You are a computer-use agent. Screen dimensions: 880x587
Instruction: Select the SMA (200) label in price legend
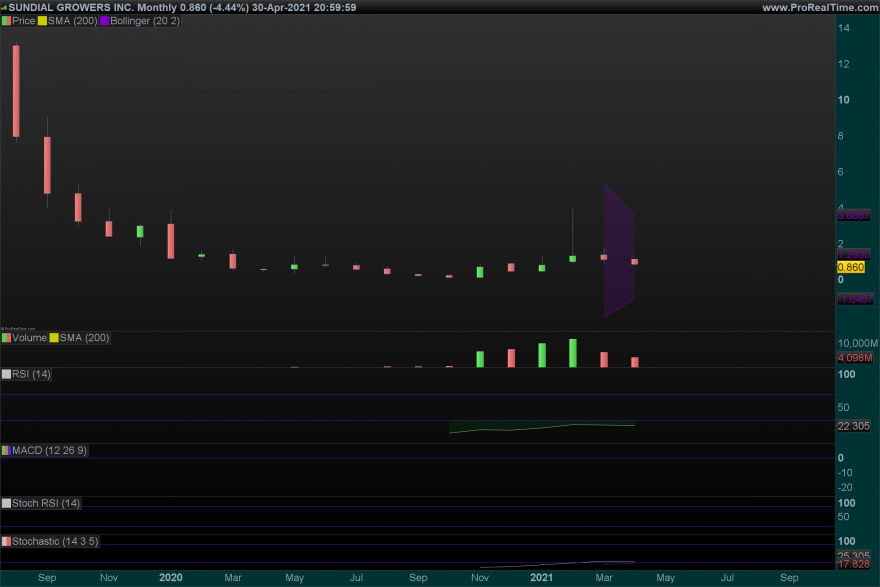click(72, 21)
